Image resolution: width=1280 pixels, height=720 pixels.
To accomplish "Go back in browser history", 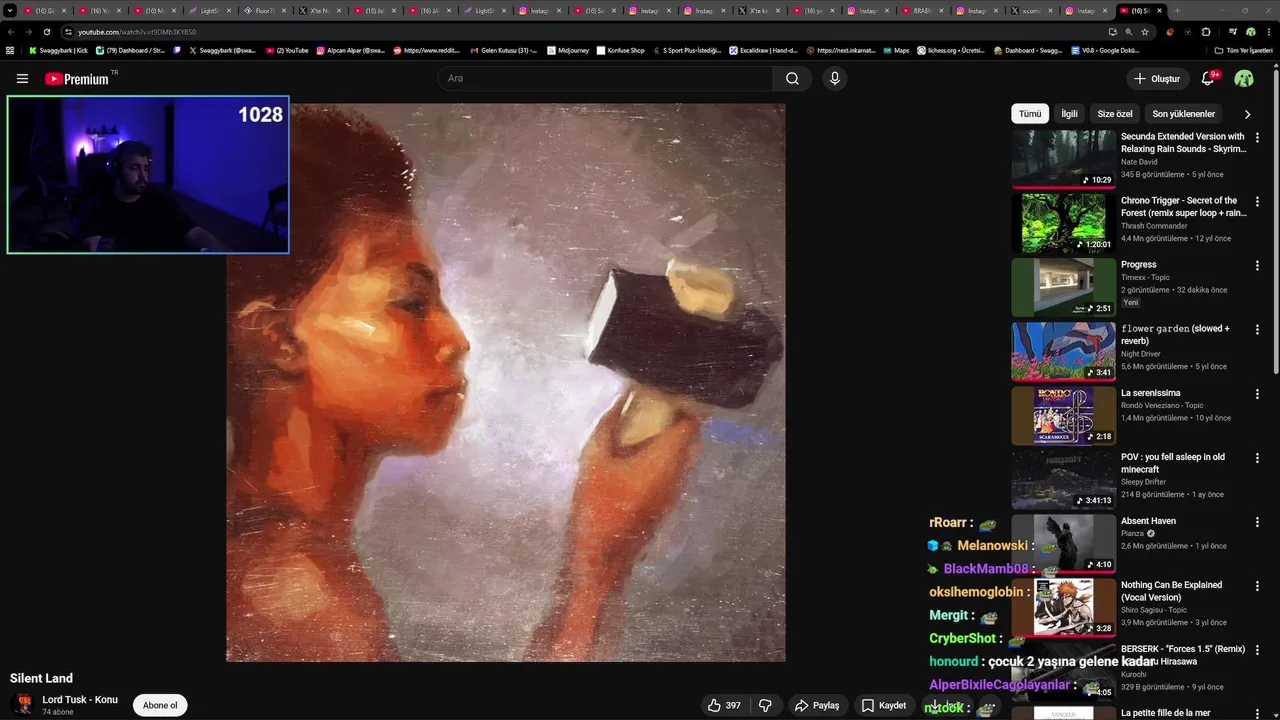I will point(10,31).
